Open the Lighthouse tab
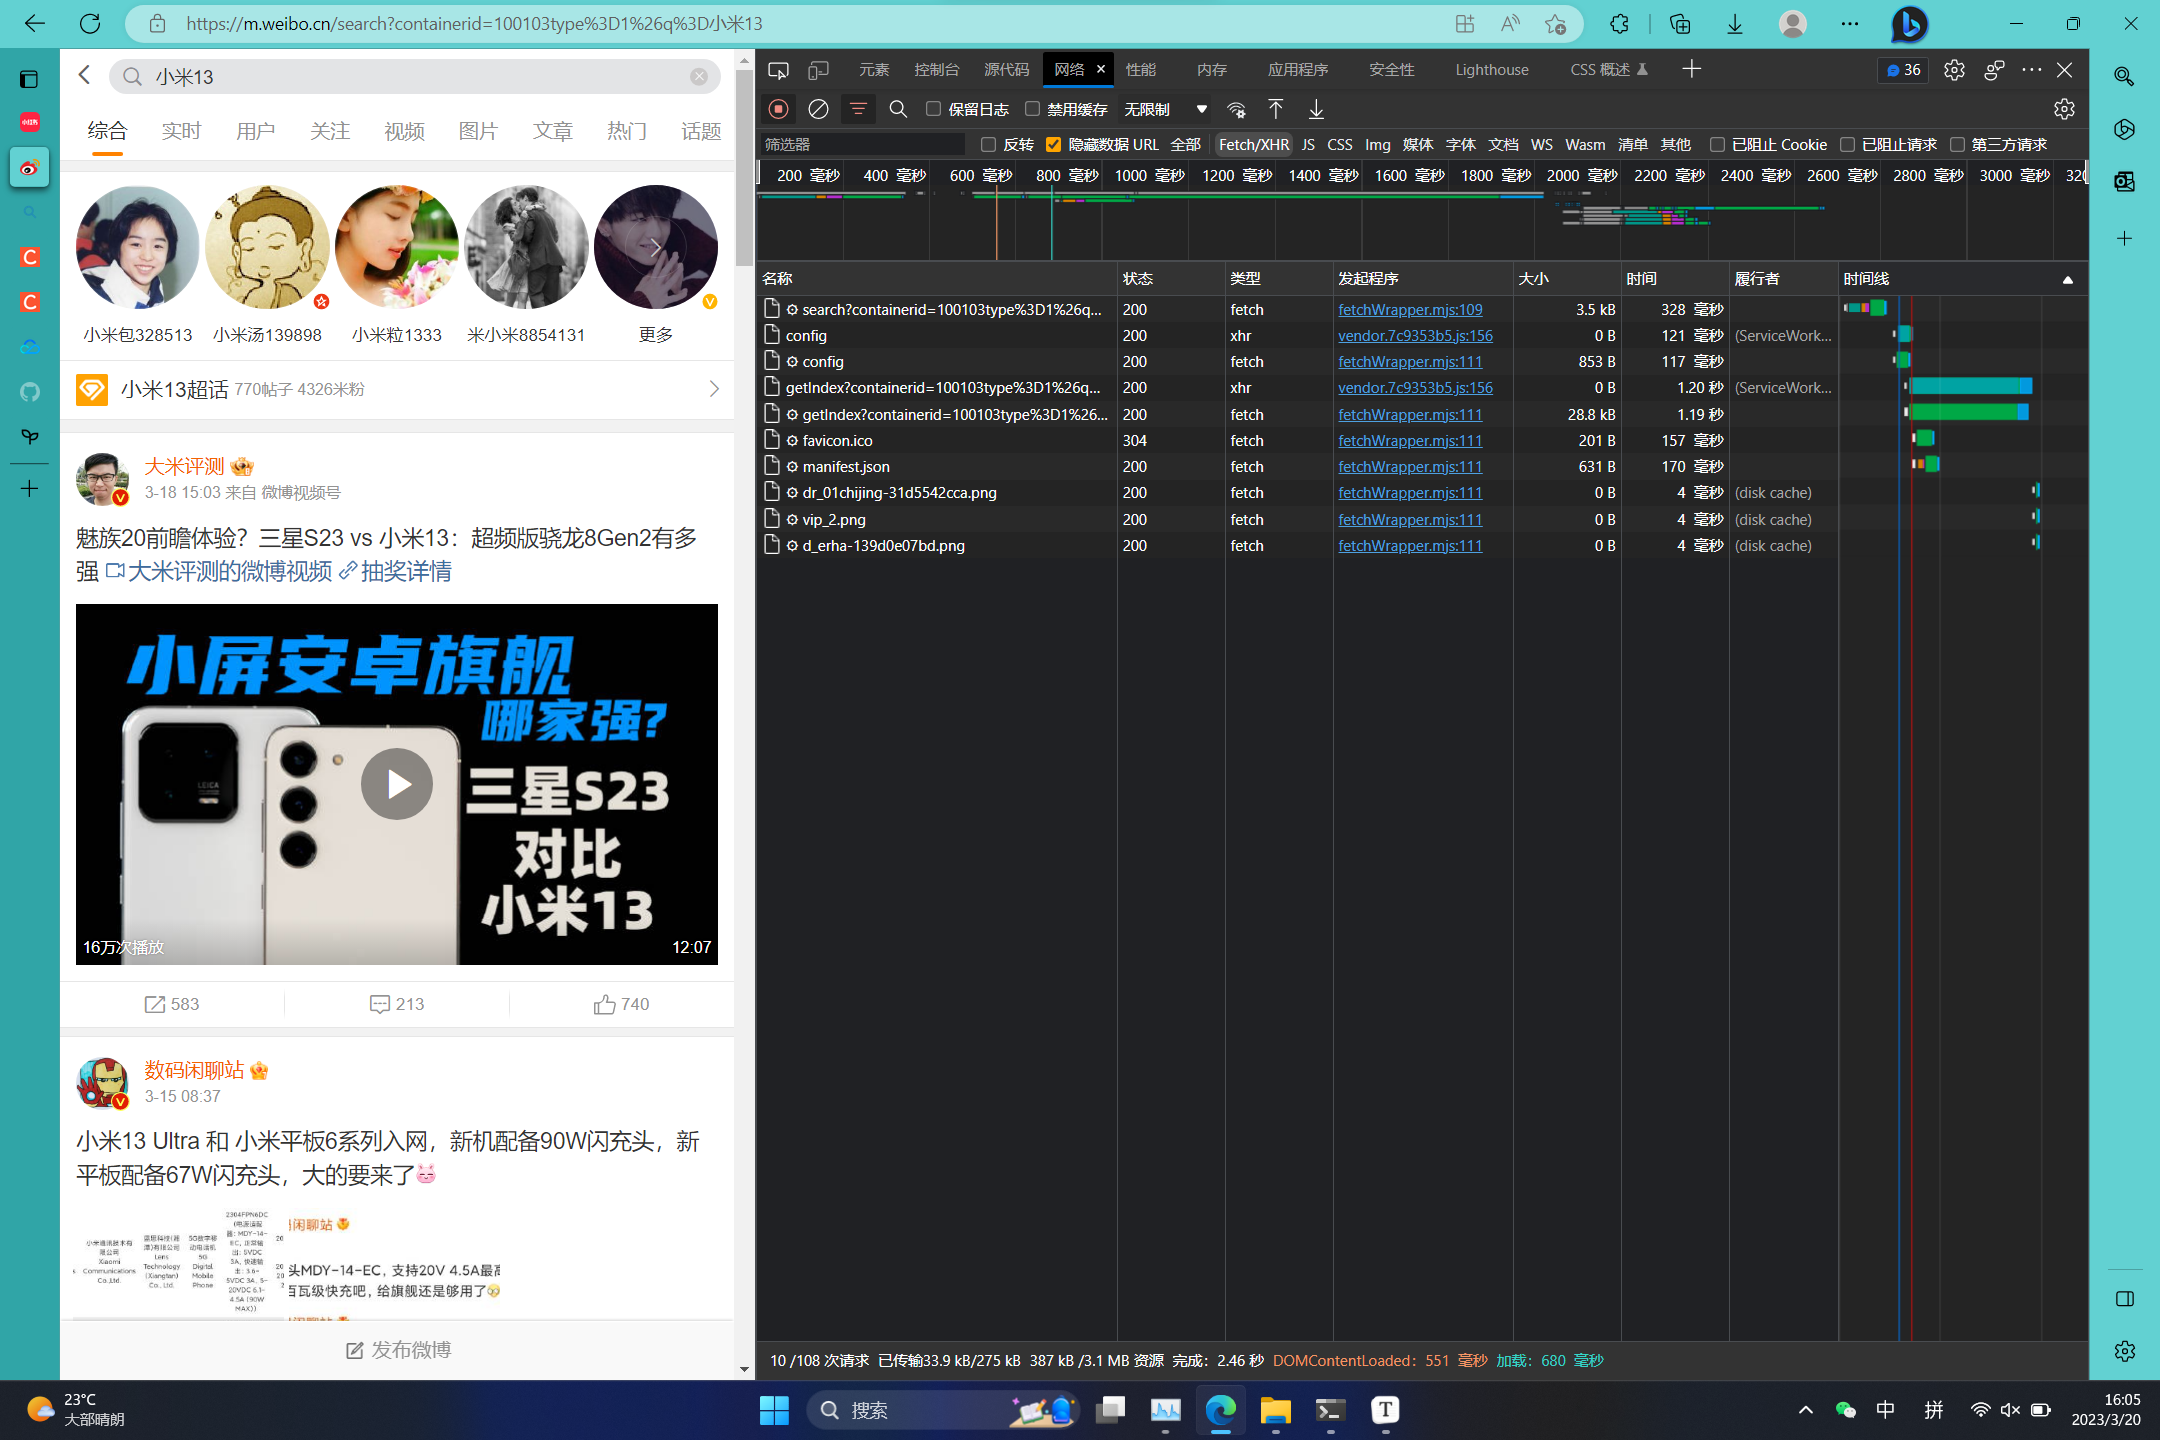 click(1492, 70)
